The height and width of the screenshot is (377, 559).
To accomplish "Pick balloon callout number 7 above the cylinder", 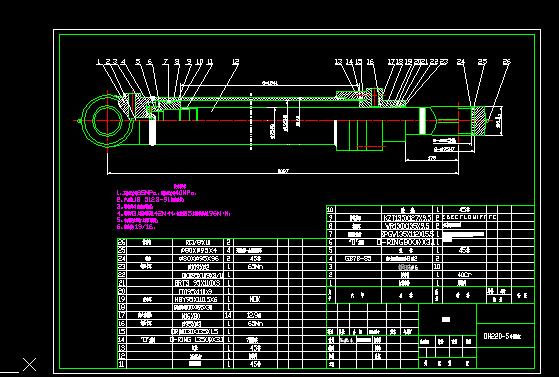I will [166, 62].
